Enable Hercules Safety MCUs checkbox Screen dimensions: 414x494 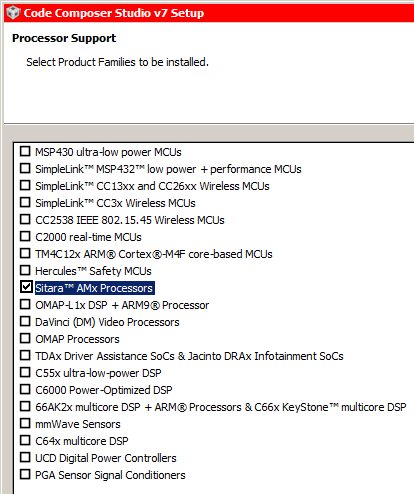coord(25,270)
